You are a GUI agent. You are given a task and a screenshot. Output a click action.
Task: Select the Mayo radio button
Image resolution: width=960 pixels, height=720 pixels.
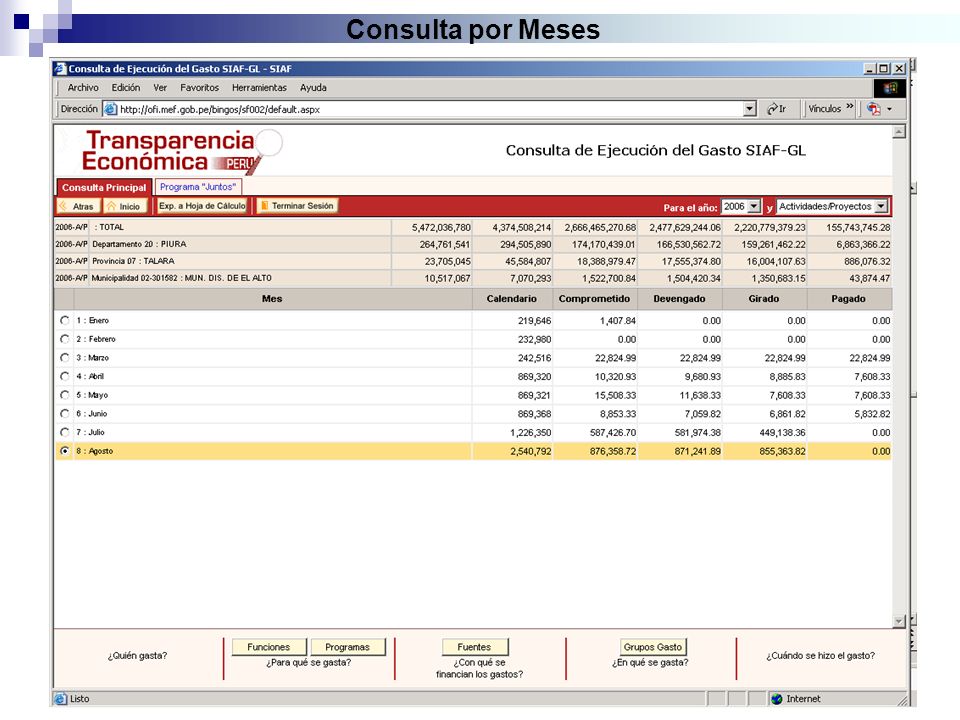[x=64, y=395]
